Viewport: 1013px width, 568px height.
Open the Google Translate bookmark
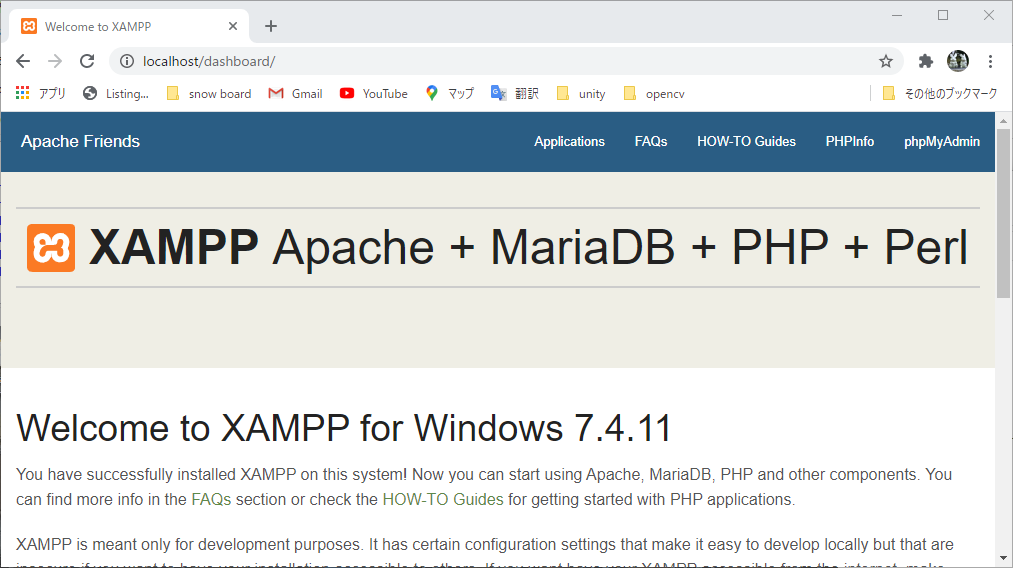point(514,93)
